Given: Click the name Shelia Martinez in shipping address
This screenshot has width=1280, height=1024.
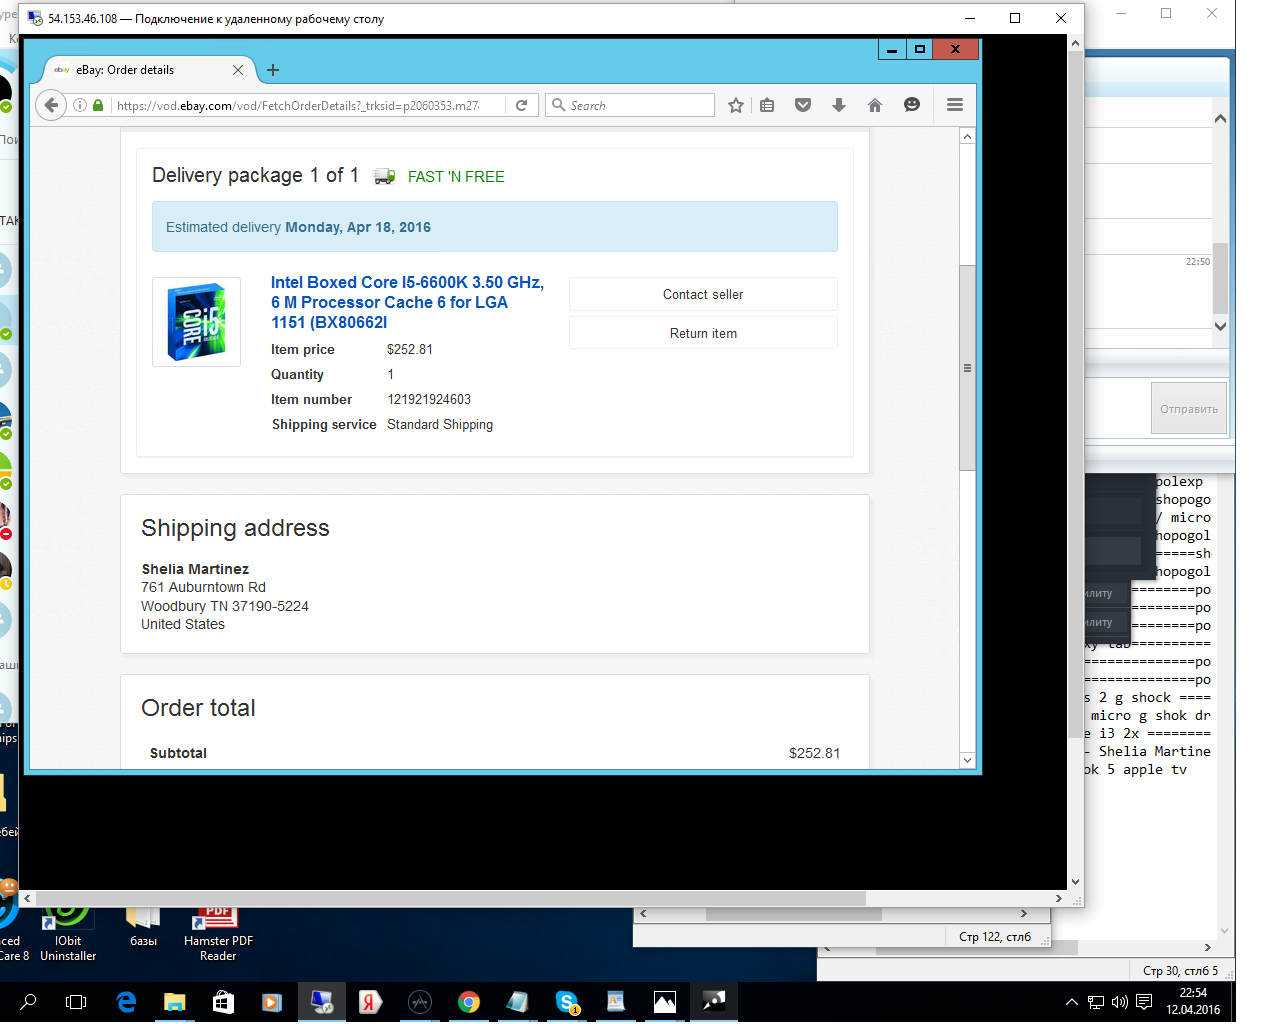Looking at the screenshot, I should (x=195, y=569).
